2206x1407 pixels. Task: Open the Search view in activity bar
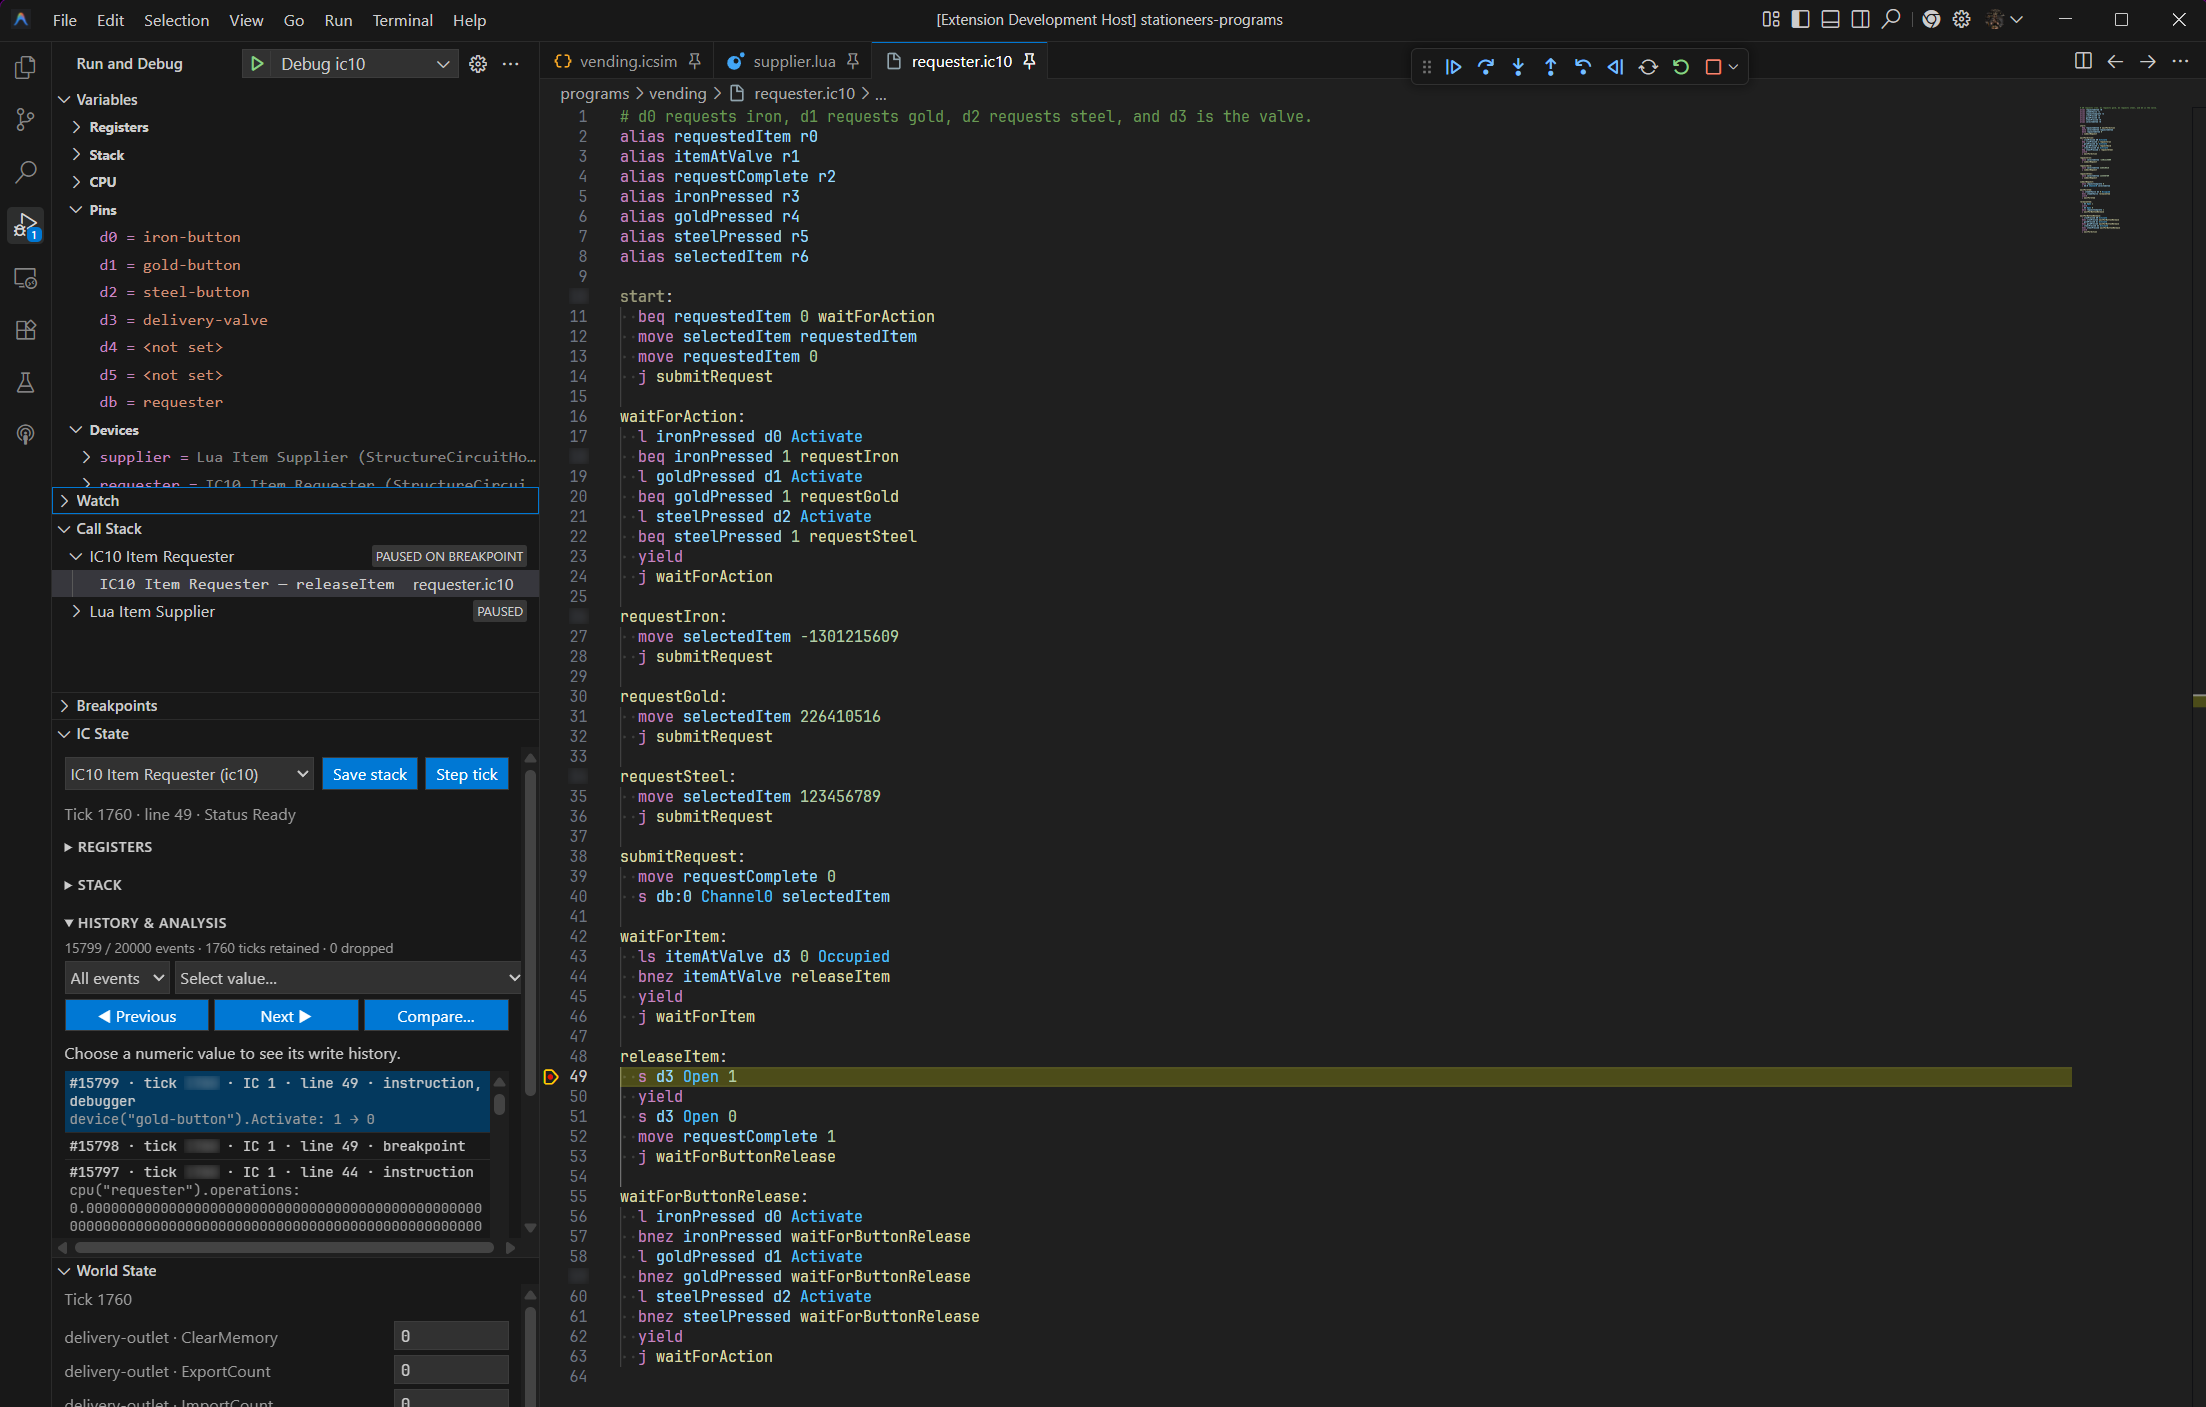coord(26,172)
